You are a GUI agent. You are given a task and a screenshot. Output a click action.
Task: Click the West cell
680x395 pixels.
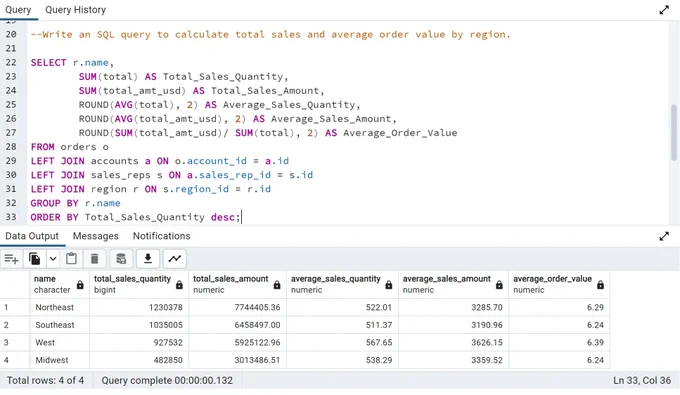point(59,343)
